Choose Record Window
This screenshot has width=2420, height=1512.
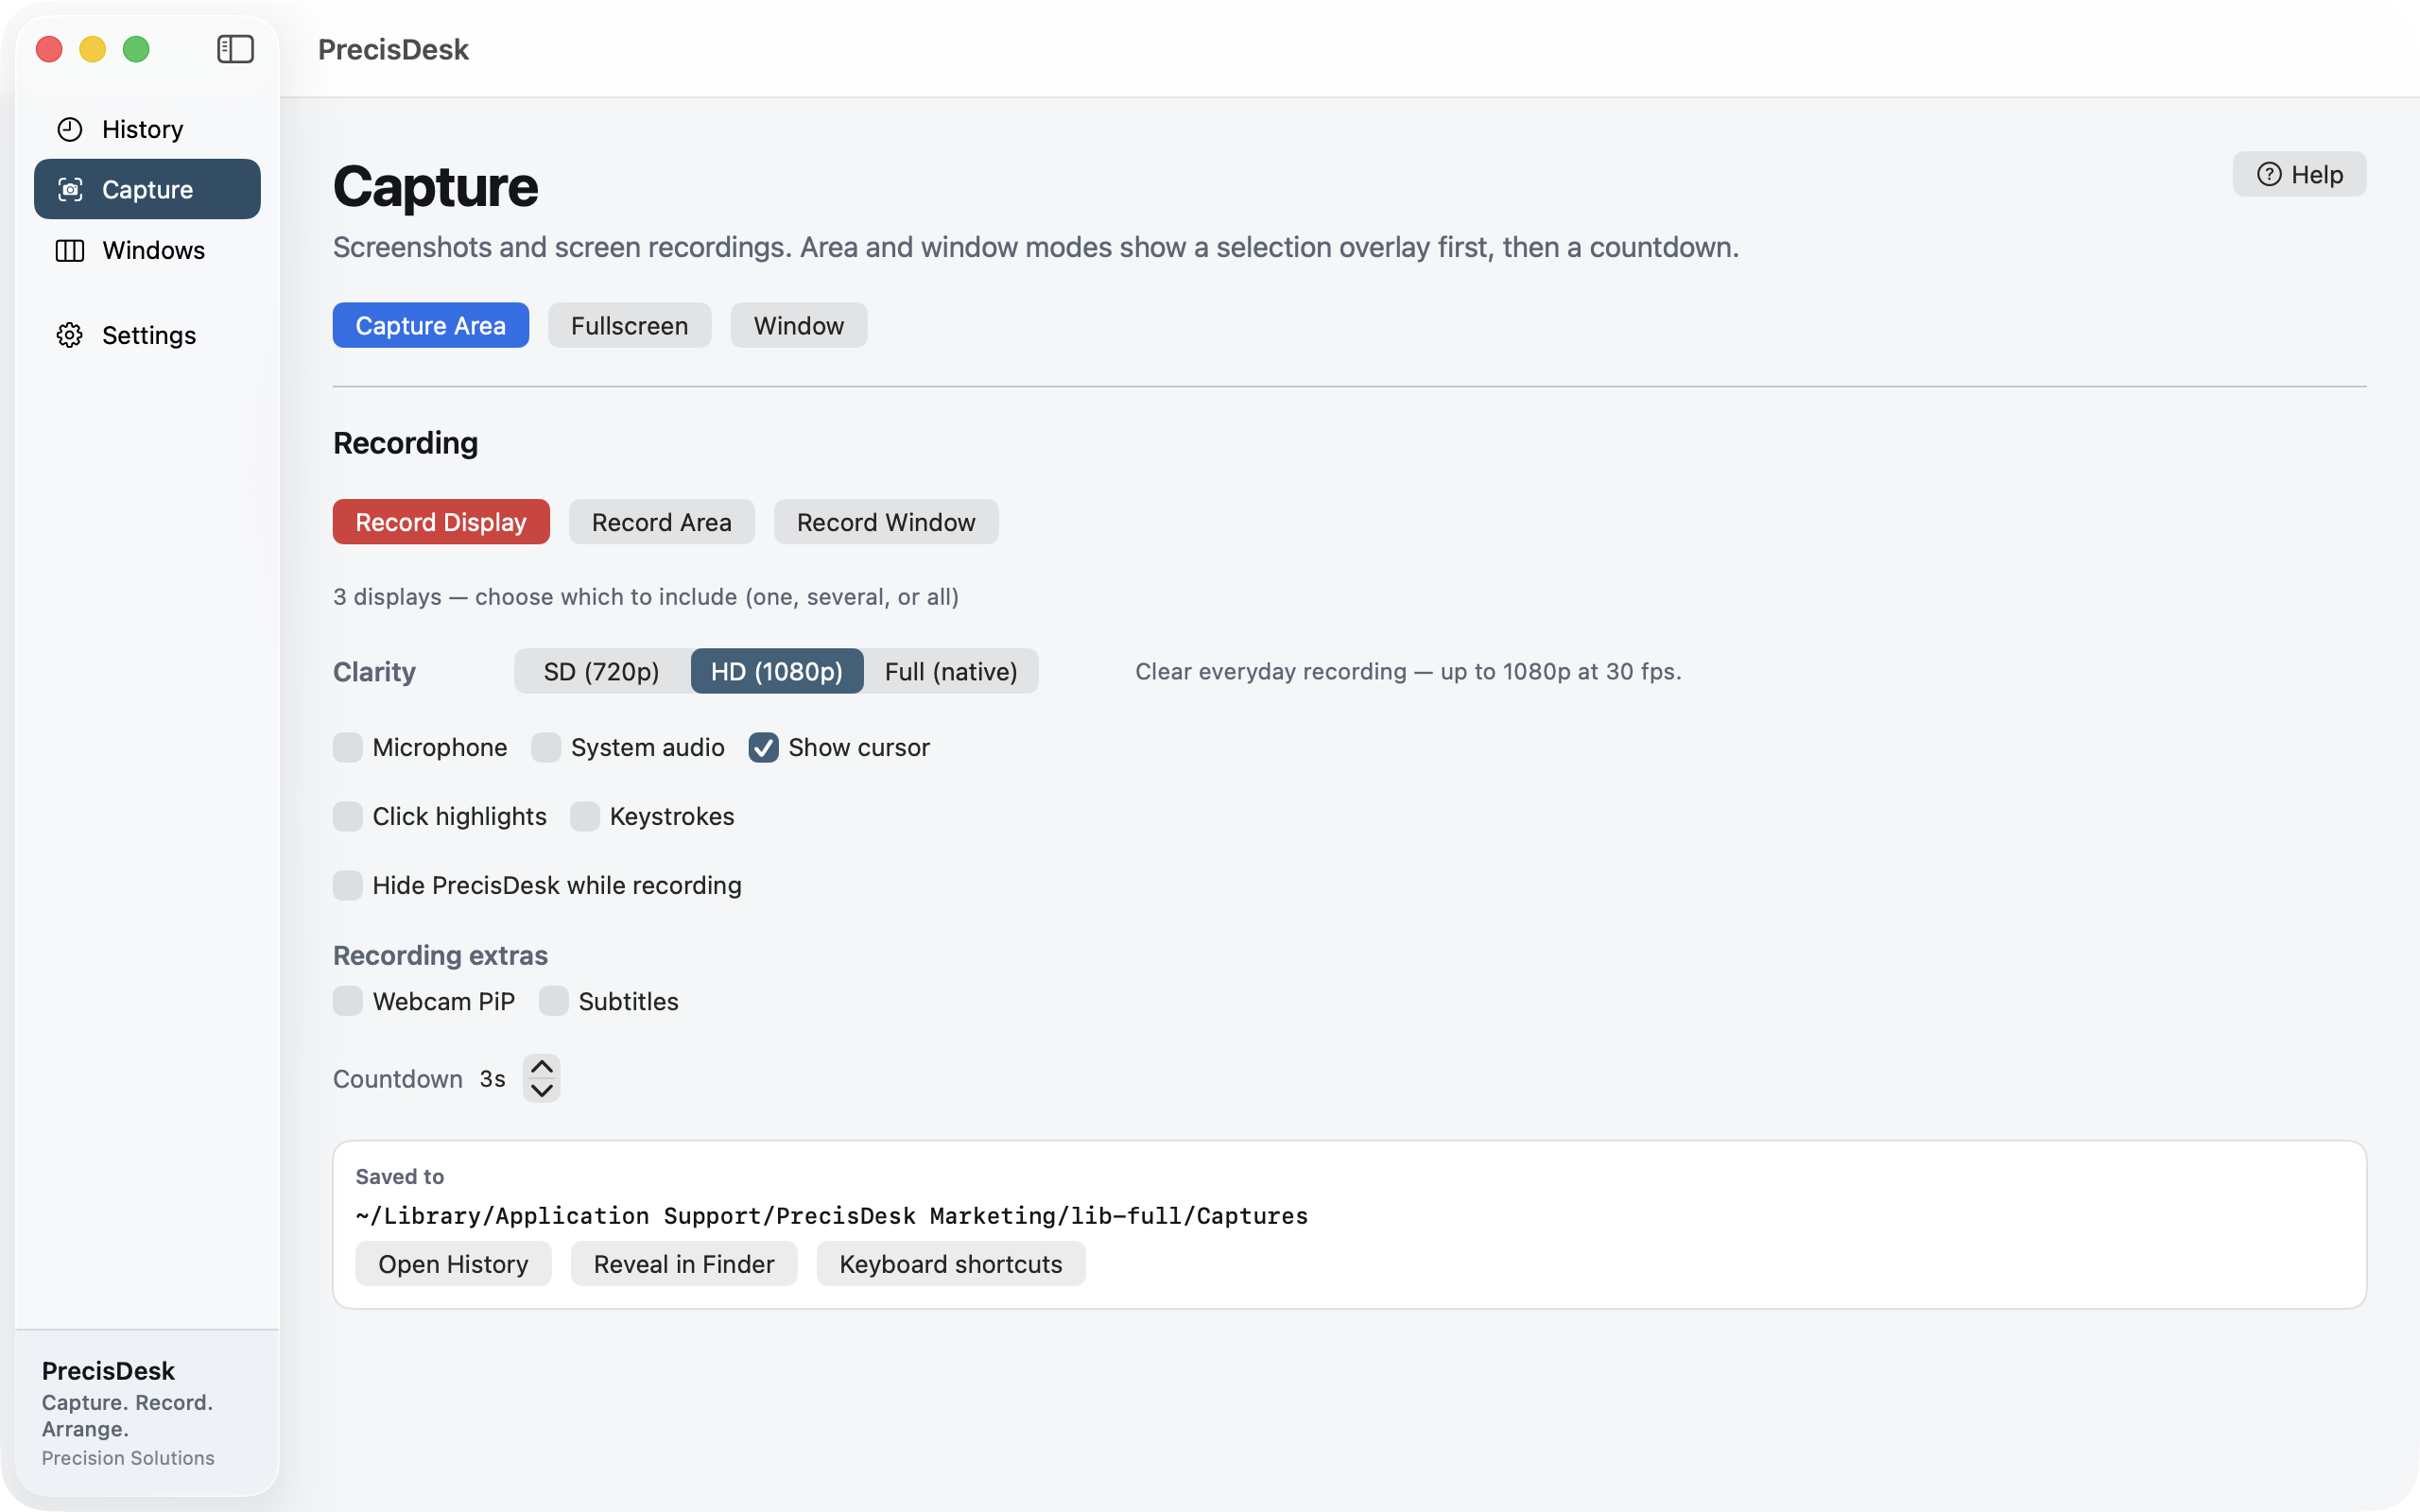[886, 522]
